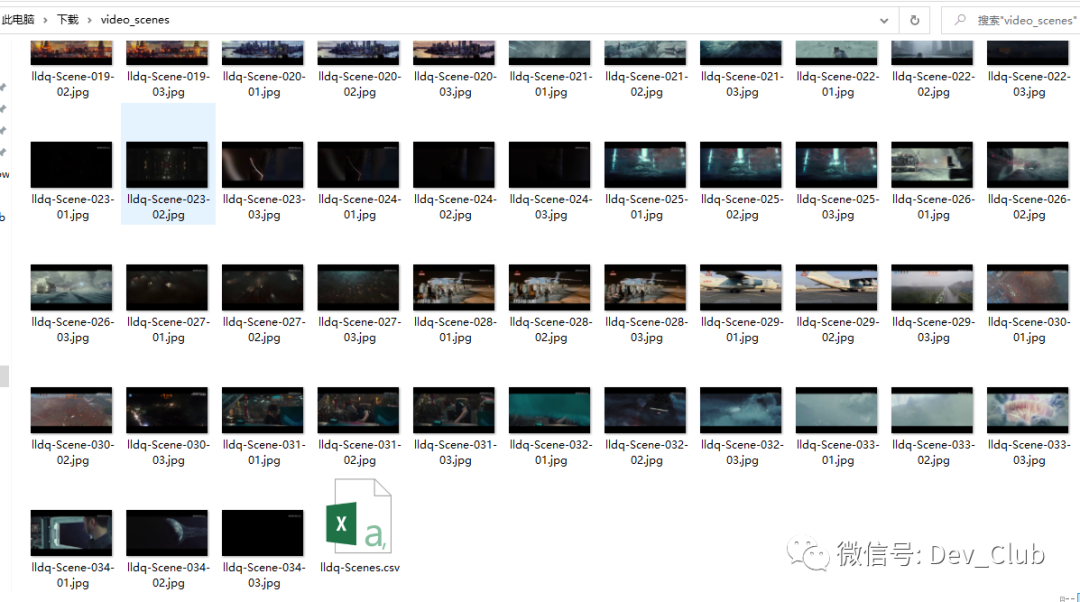
Task: Select thumbnail lldq-Scene-033-02.jpg
Action: pyautogui.click(x=932, y=410)
